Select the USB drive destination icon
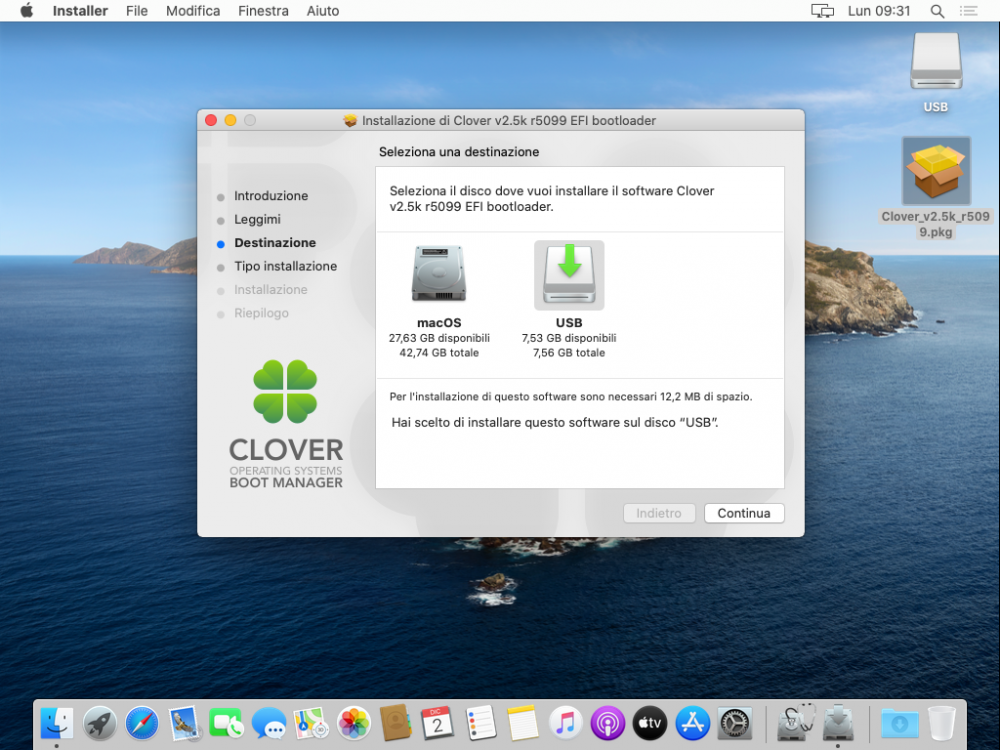Screen dimensions: 1000x750 tap(569, 275)
